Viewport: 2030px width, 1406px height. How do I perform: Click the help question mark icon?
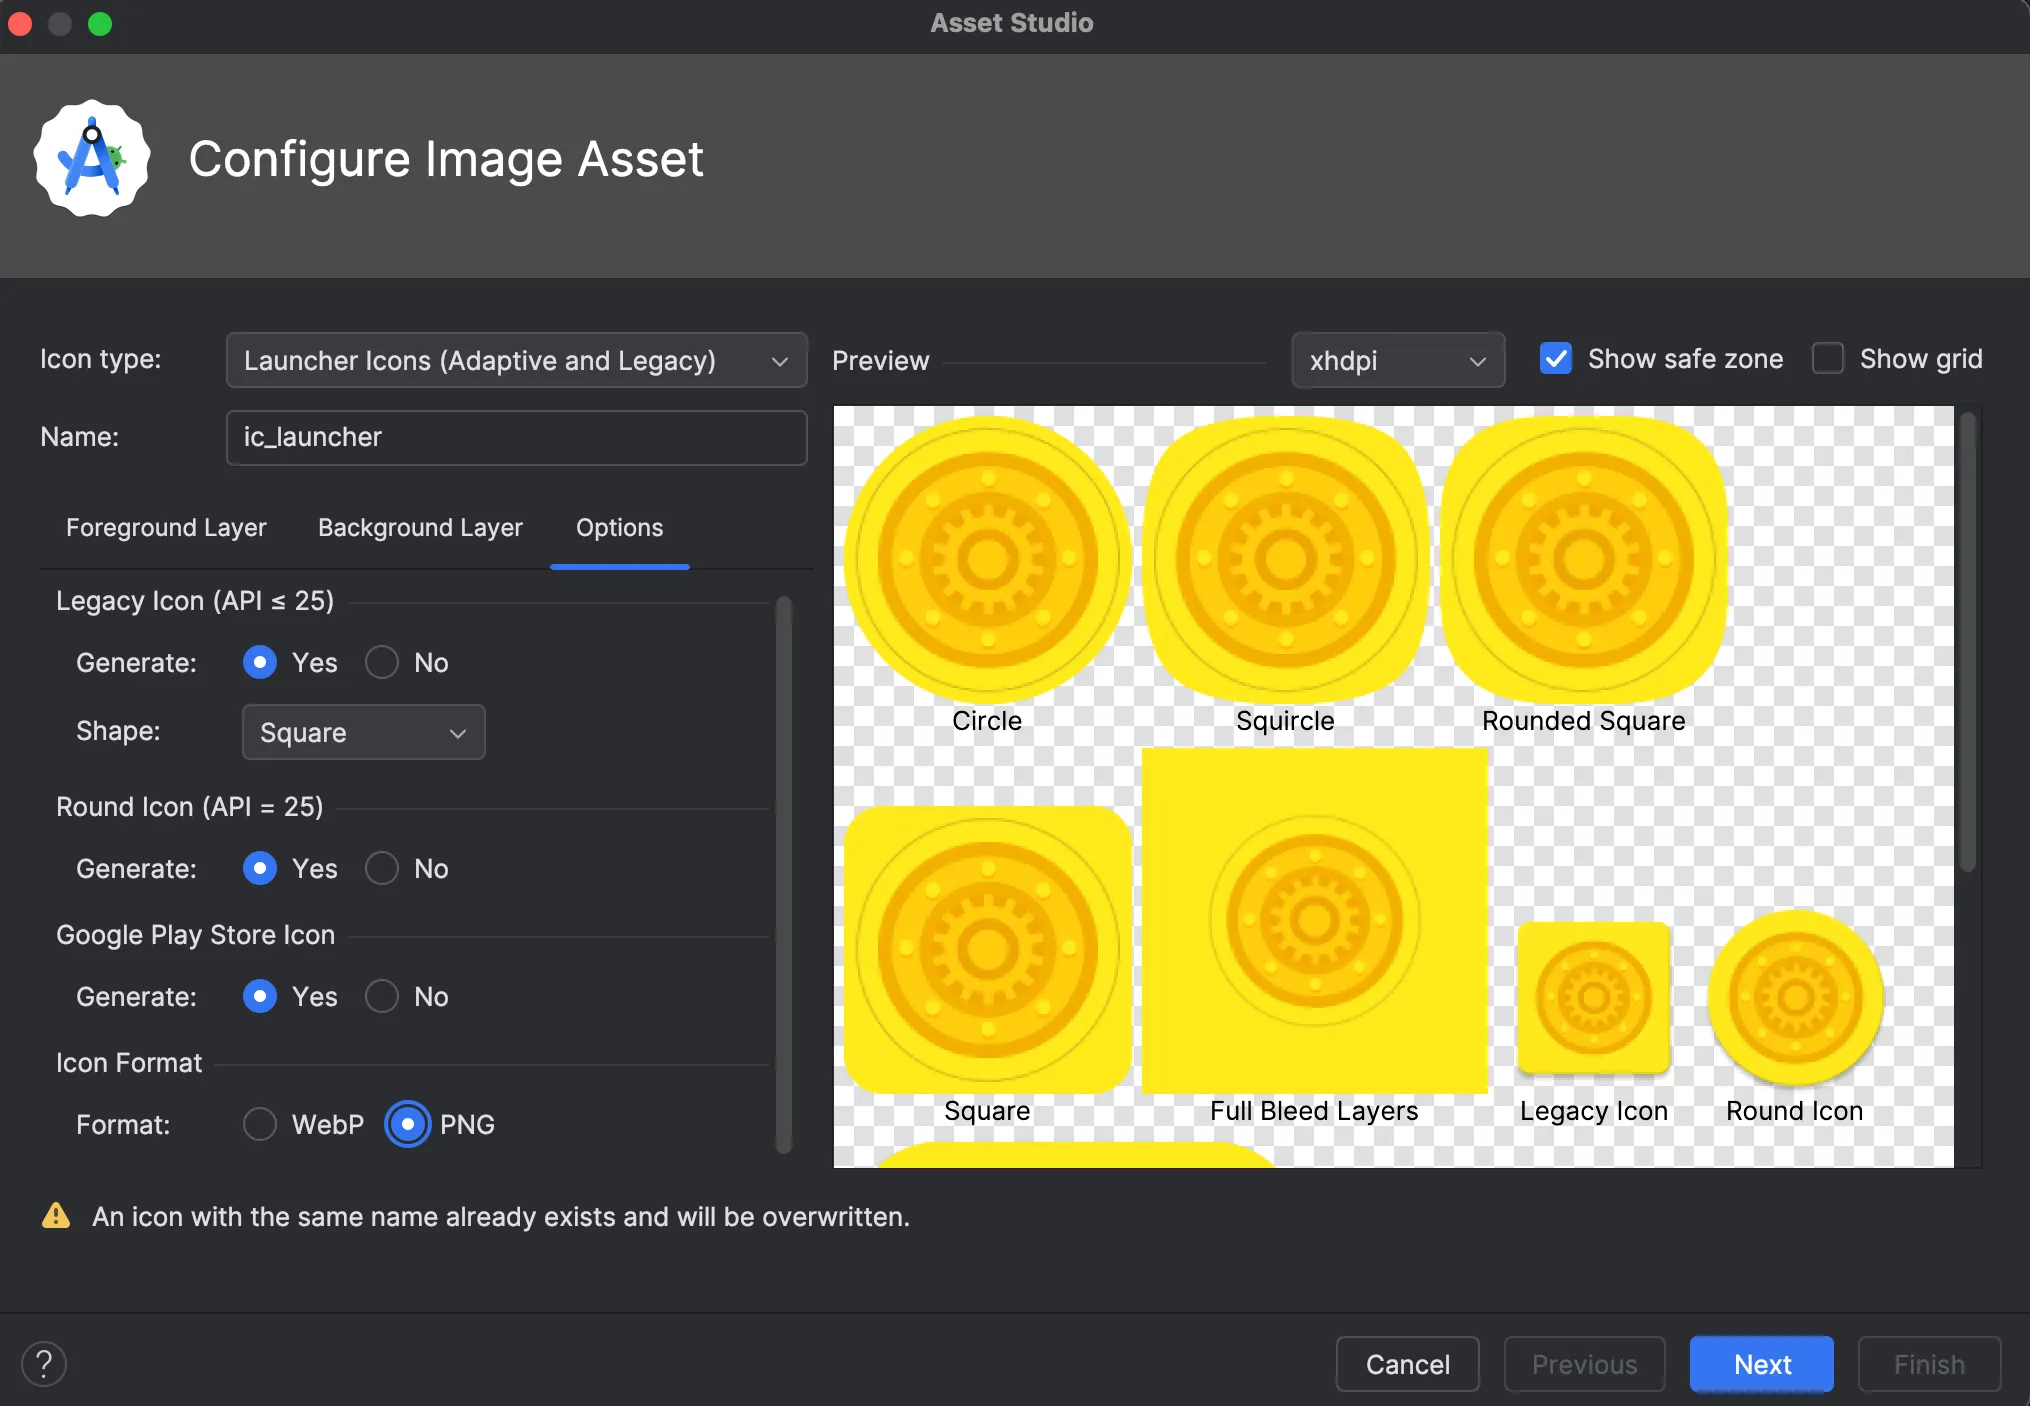pos(44,1364)
